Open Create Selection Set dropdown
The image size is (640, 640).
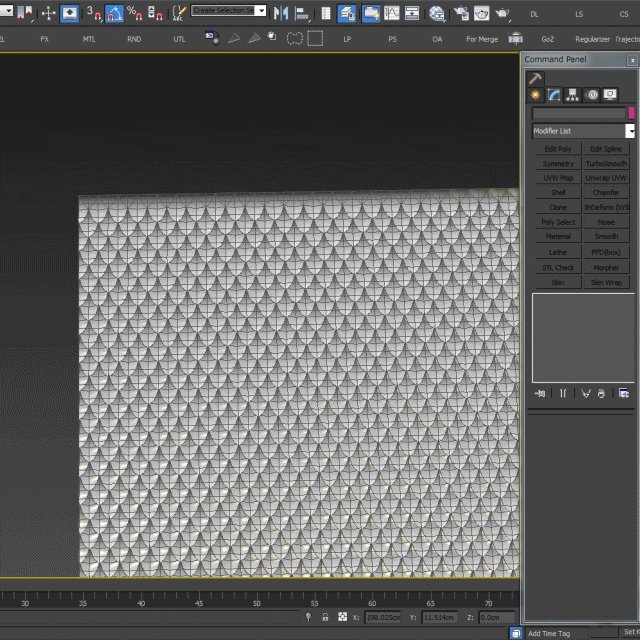pos(261,11)
